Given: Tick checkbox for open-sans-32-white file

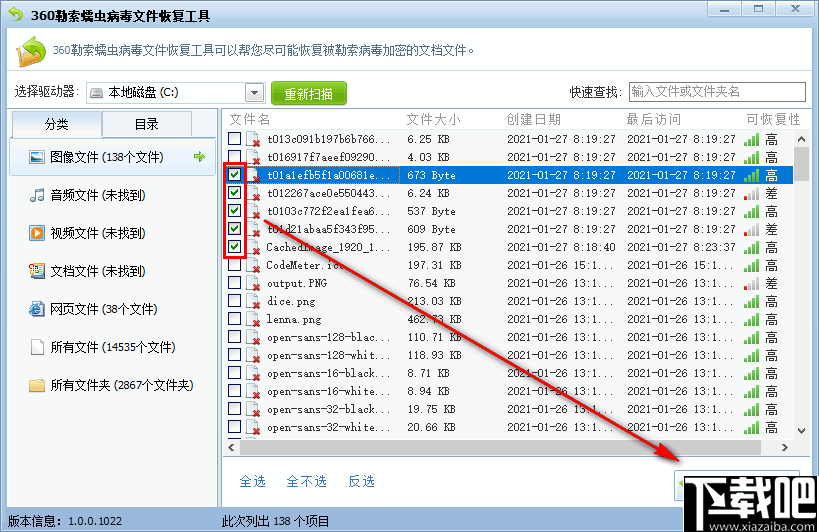Looking at the screenshot, I should coord(235,427).
